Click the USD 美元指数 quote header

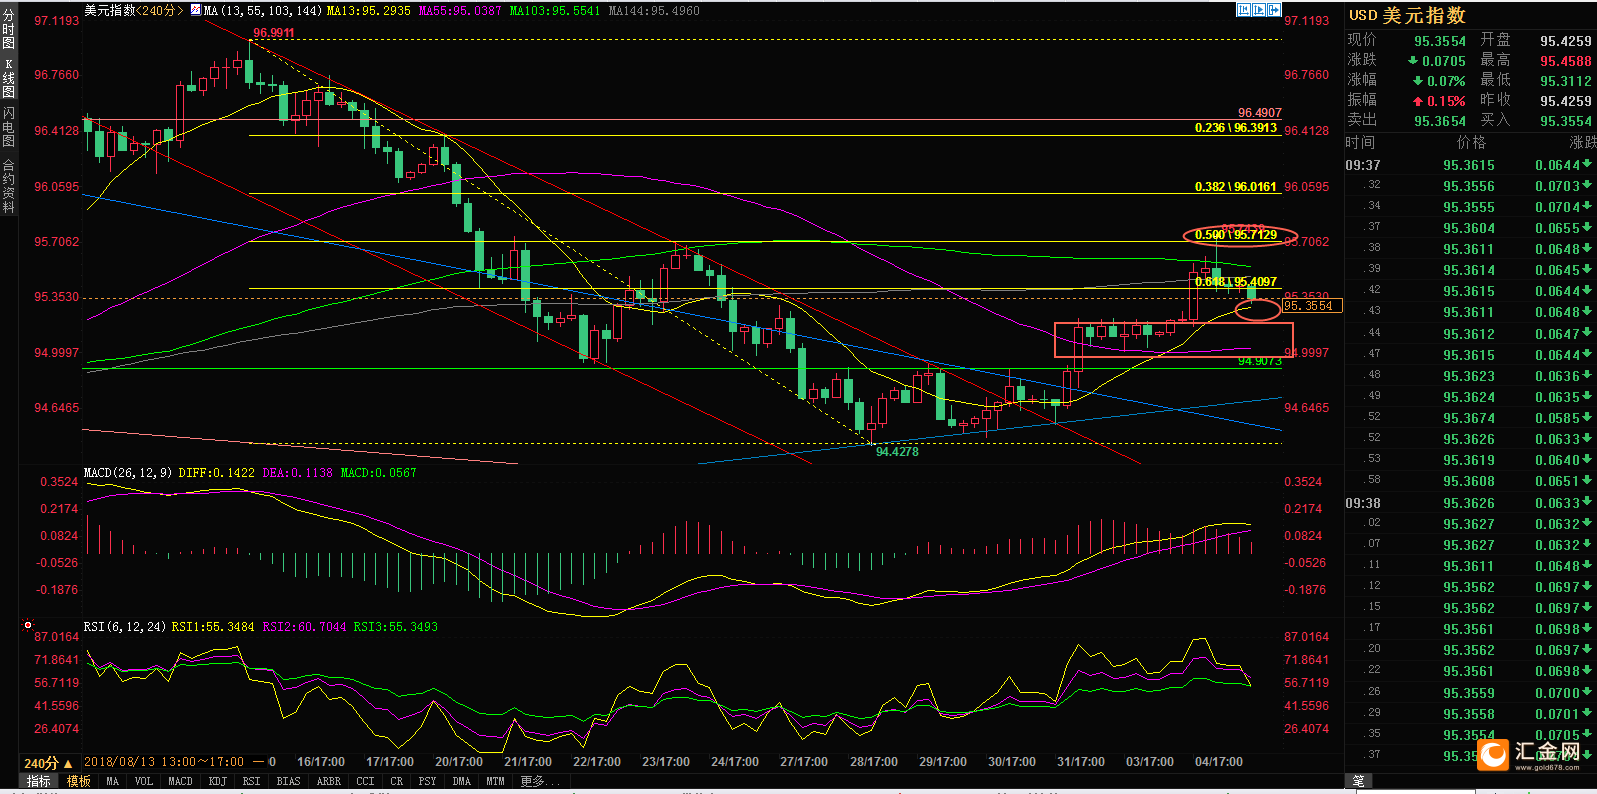[1407, 15]
